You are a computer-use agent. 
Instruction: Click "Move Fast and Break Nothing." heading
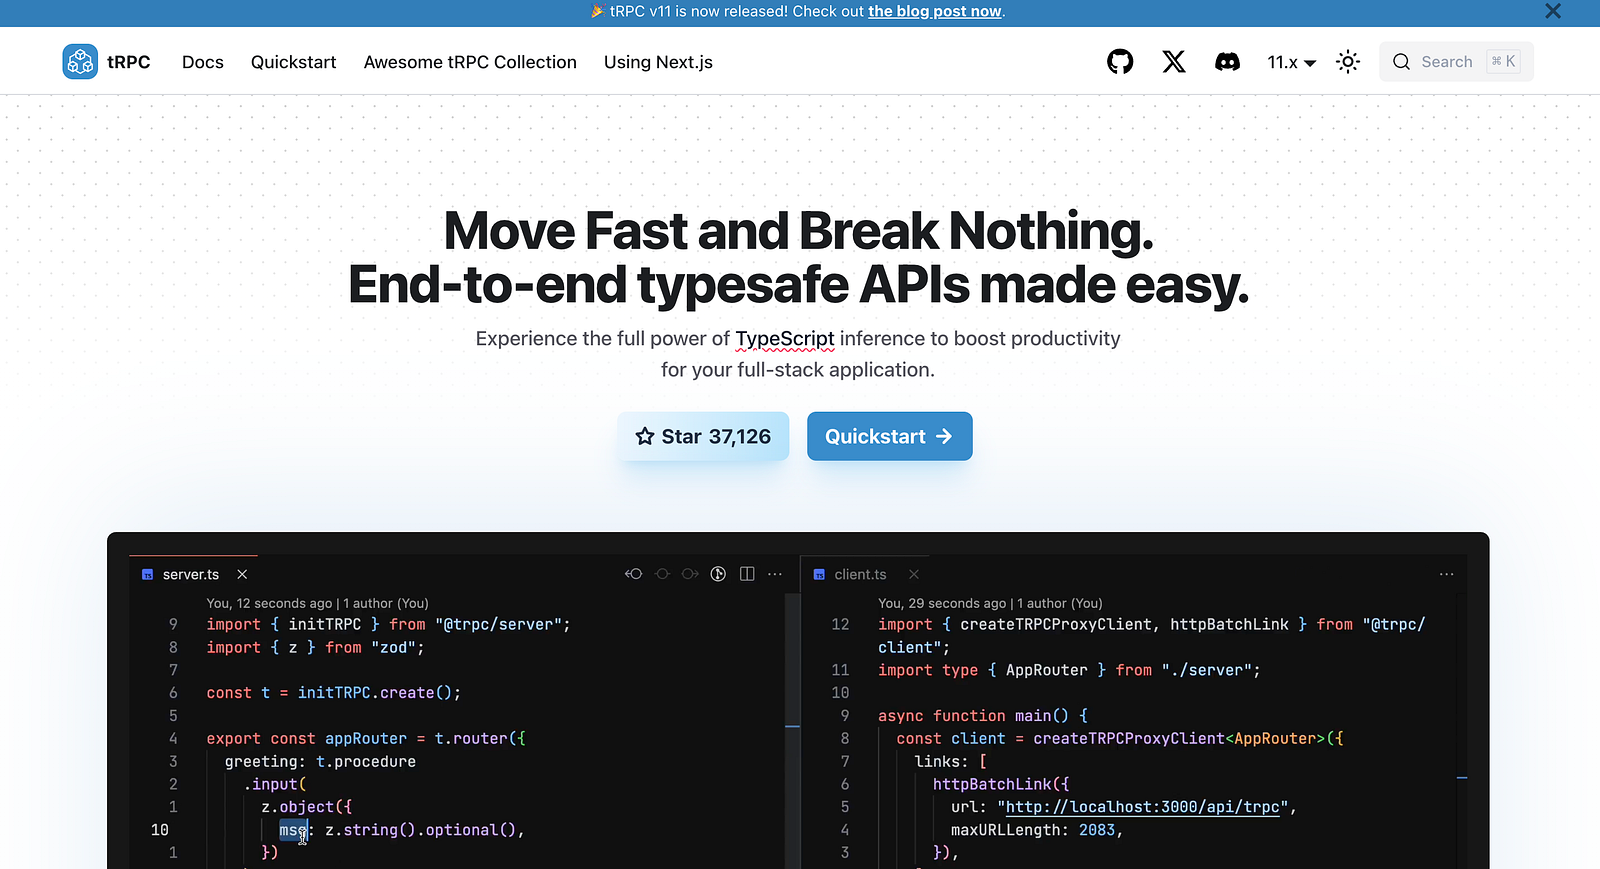(x=798, y=231)
